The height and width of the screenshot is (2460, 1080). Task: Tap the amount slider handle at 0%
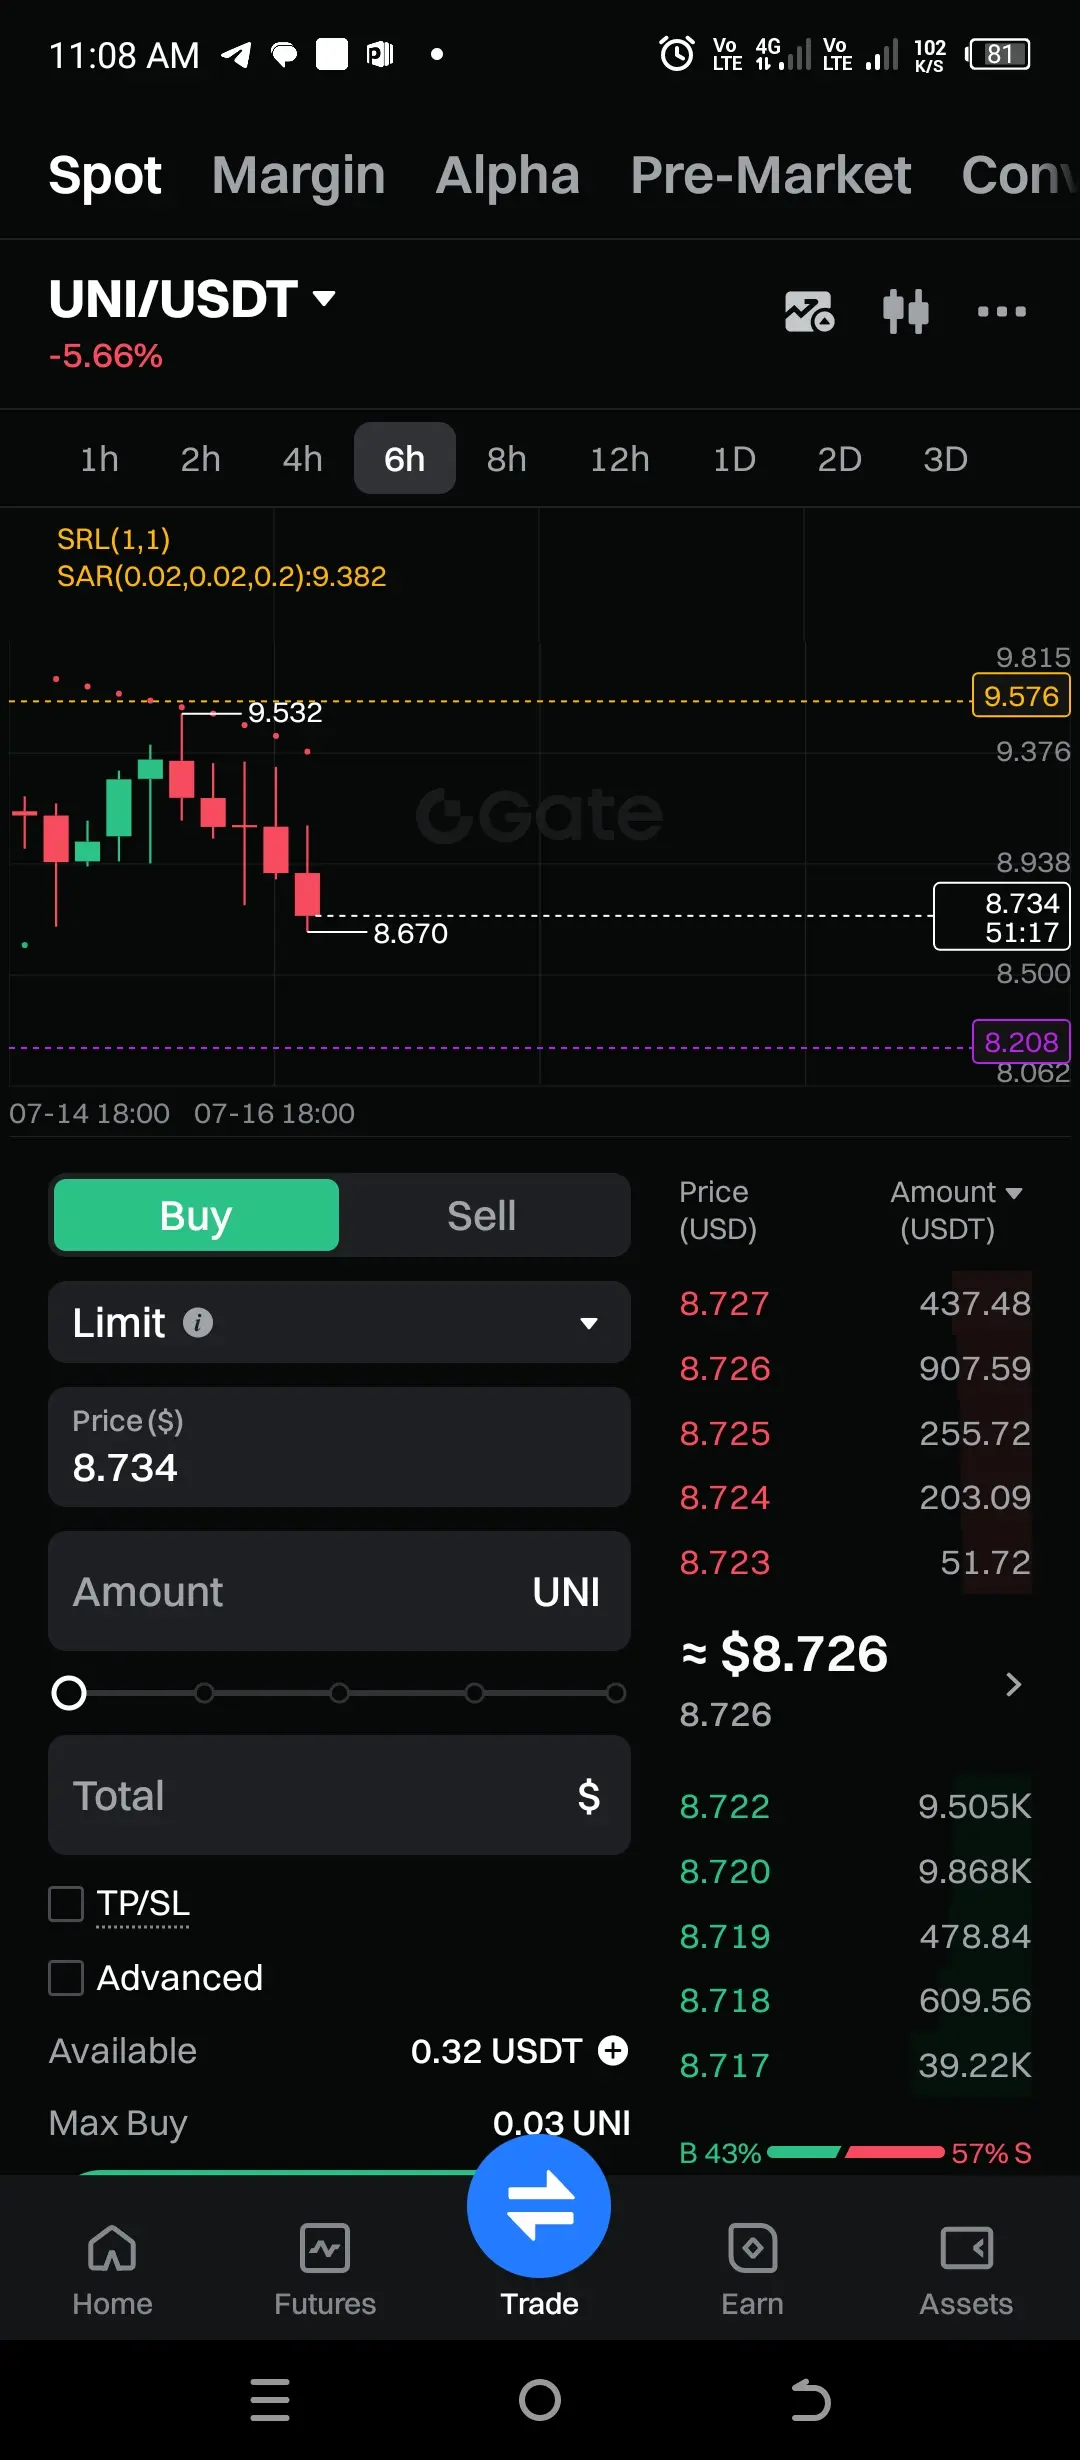tap(69, 1693)
